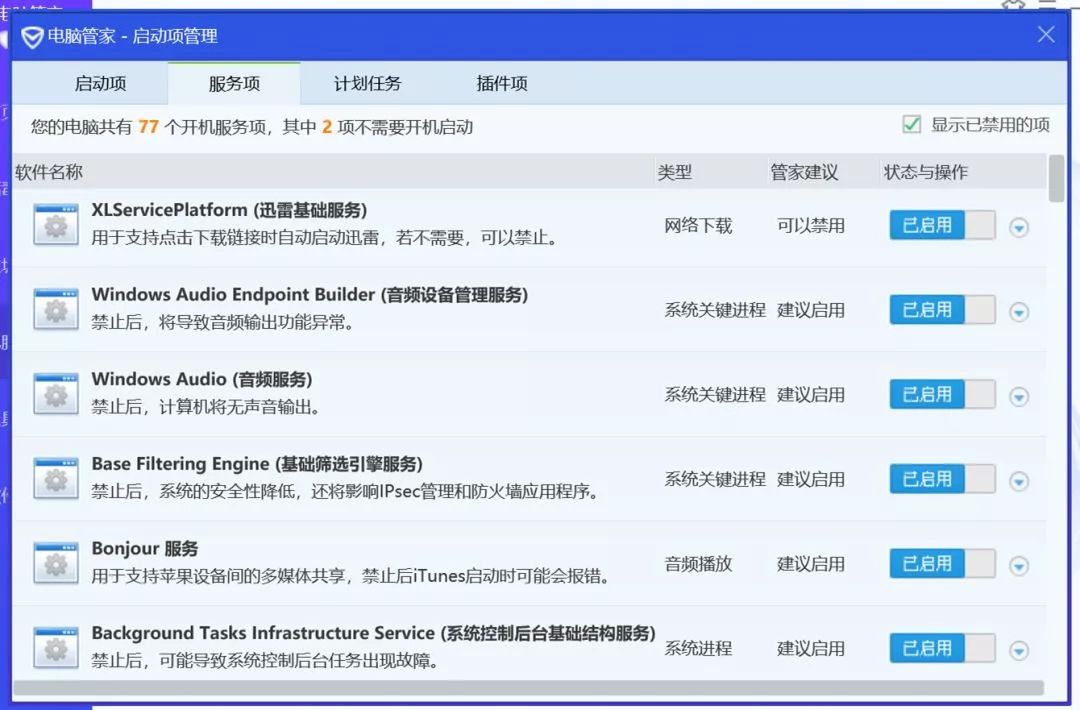Toggle the 已启用 switch for Windows Audio Endpoint Builder
Screen dimensions: 1080x710
click(942, 310)
